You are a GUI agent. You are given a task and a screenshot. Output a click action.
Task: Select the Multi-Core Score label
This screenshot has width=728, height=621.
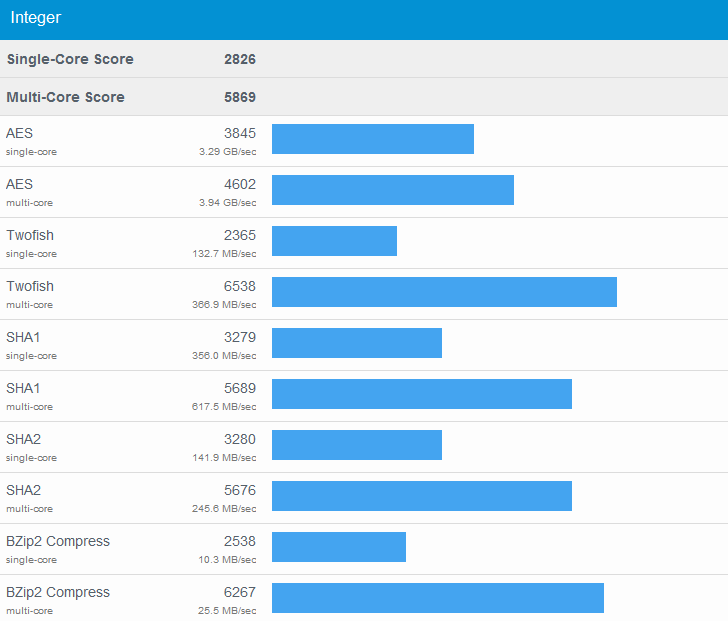click(x=66, y=97)
